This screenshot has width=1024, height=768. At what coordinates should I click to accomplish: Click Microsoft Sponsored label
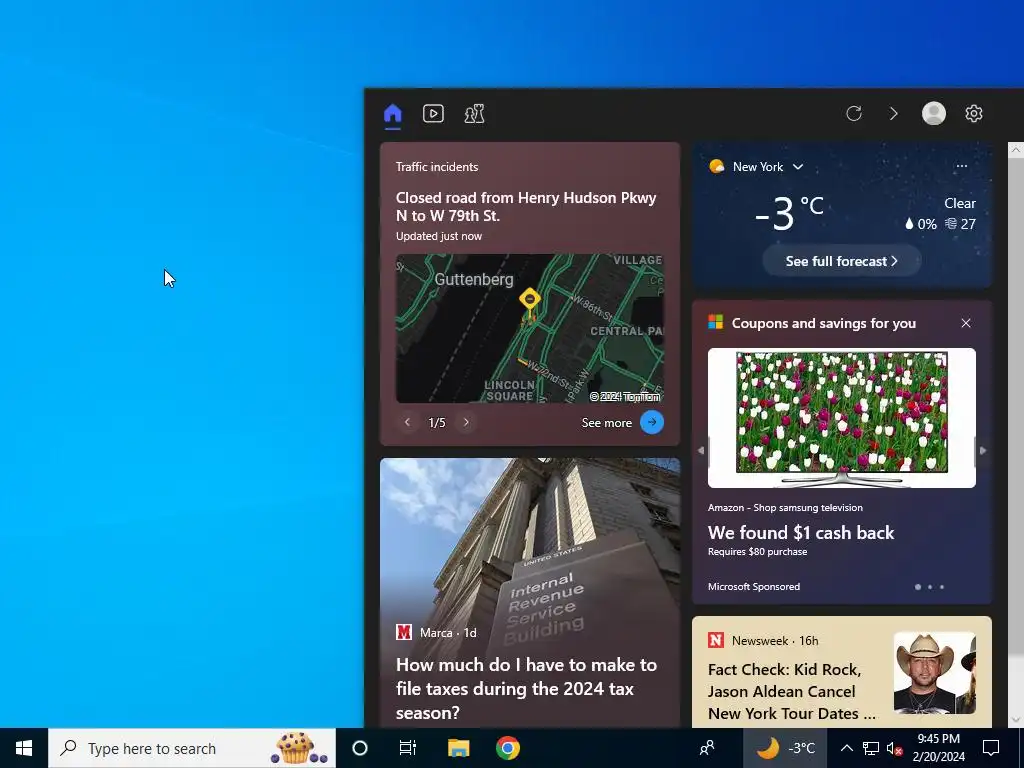[x=754, y=586]
